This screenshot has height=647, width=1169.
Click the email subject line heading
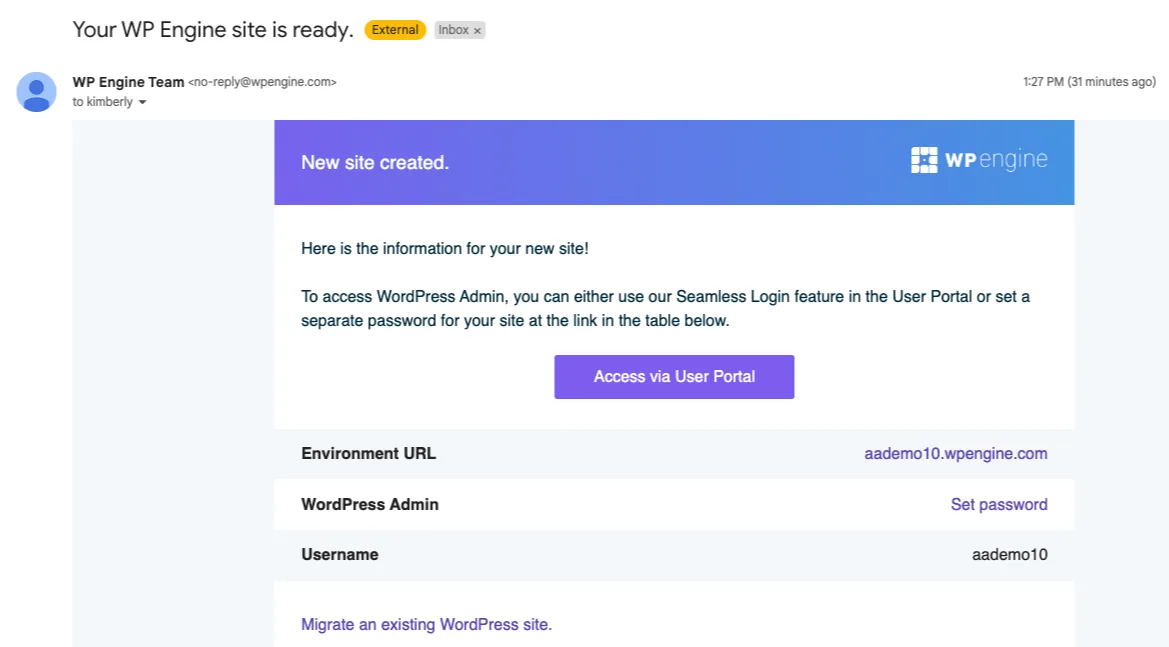click(213, 30)
